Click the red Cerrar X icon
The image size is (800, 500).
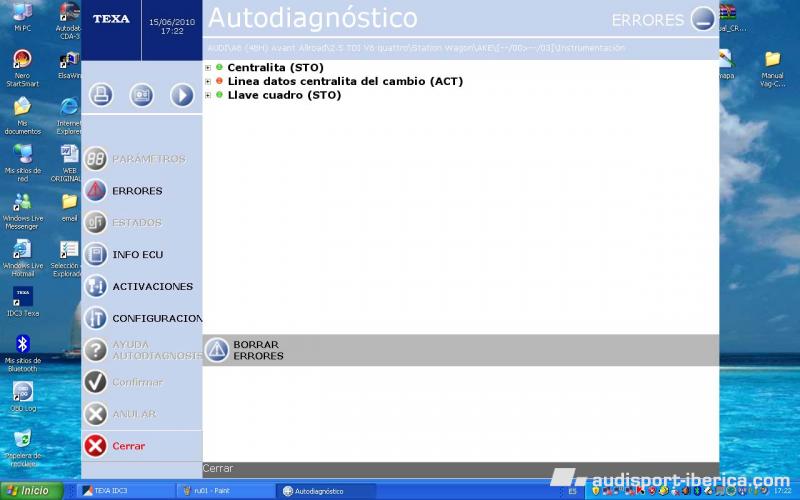[x=95, y=446]
